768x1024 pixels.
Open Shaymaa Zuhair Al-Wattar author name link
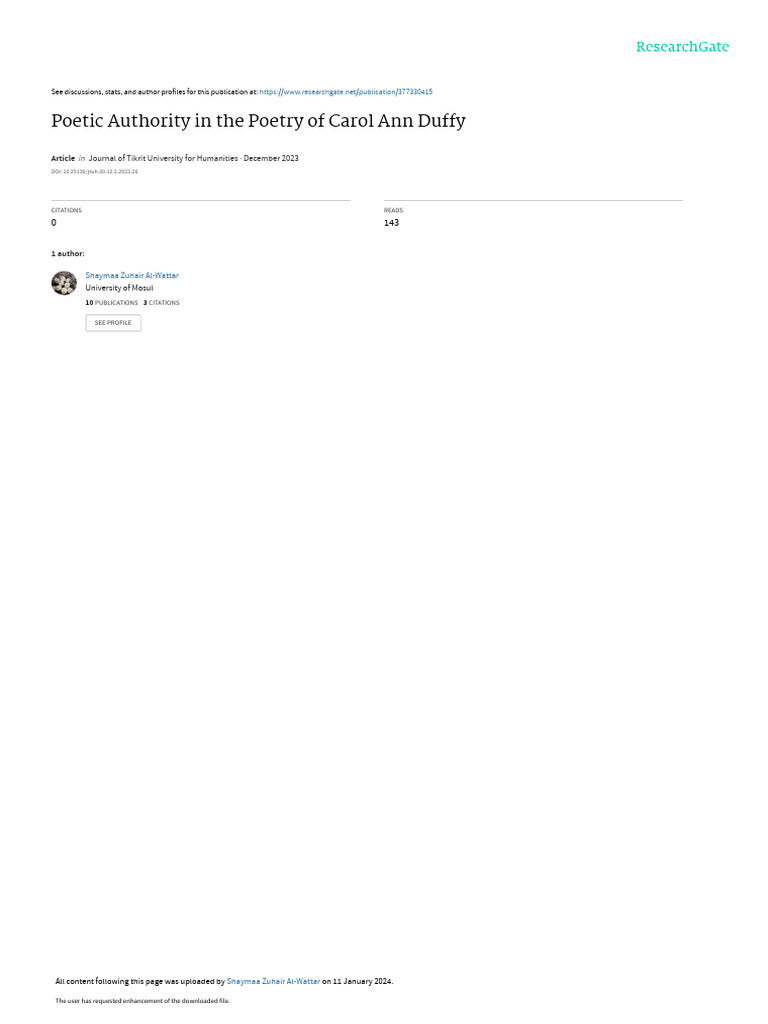click(x=132, y=276)
